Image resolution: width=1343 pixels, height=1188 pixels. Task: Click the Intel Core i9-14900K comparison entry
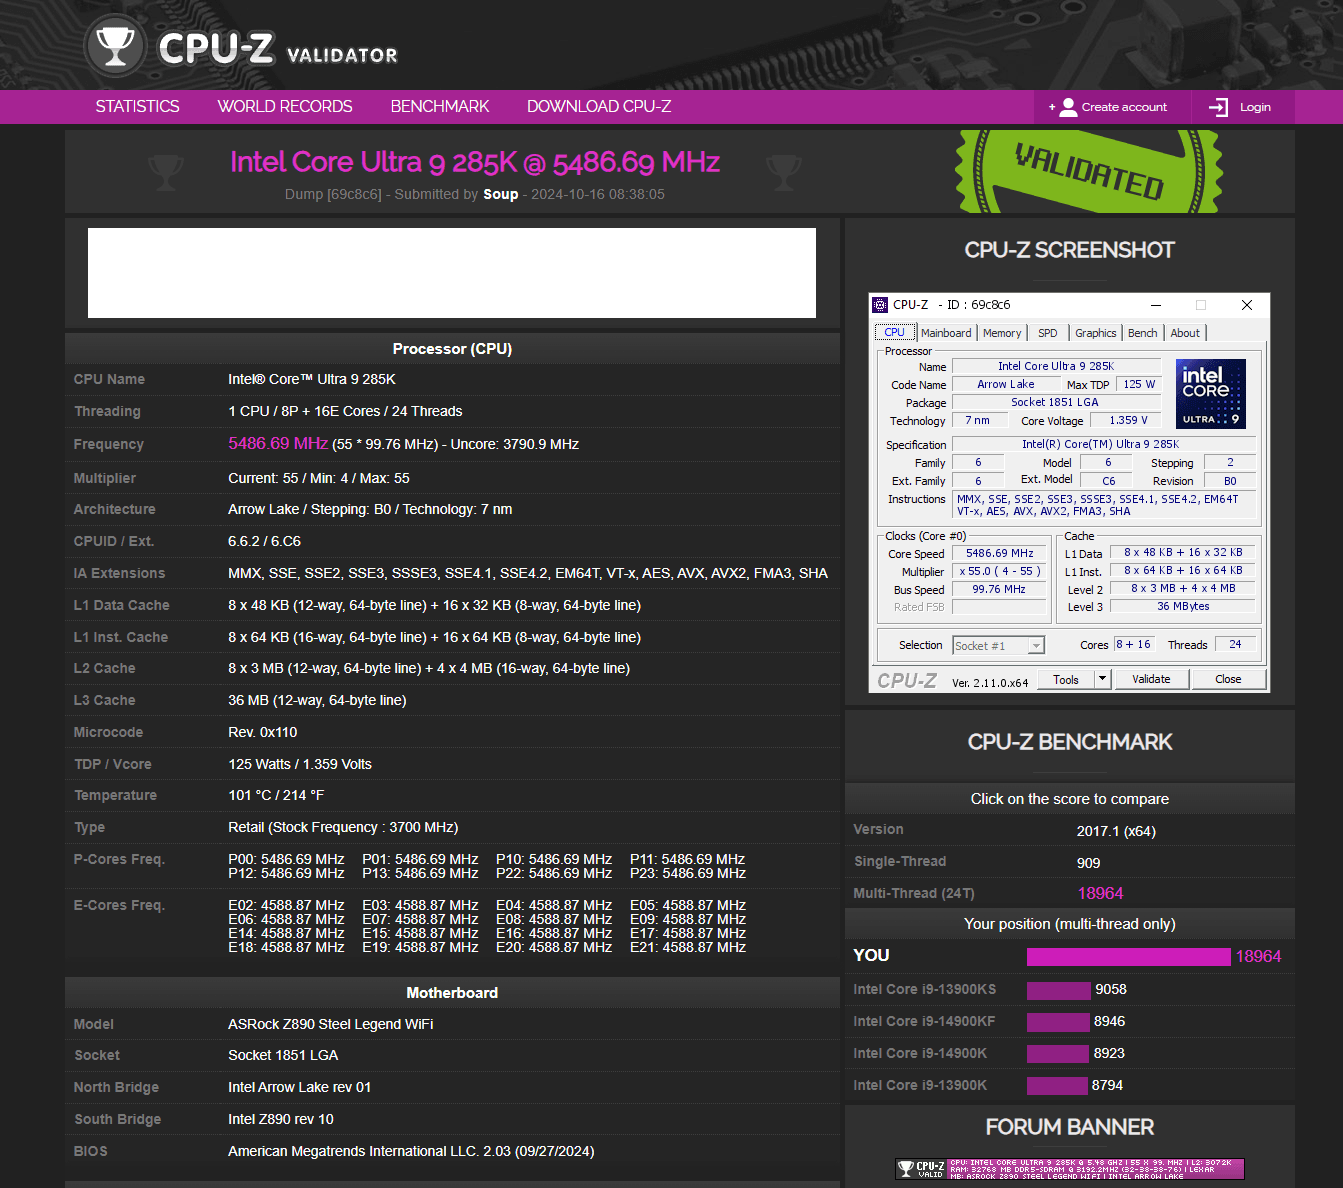[920, 1053]
